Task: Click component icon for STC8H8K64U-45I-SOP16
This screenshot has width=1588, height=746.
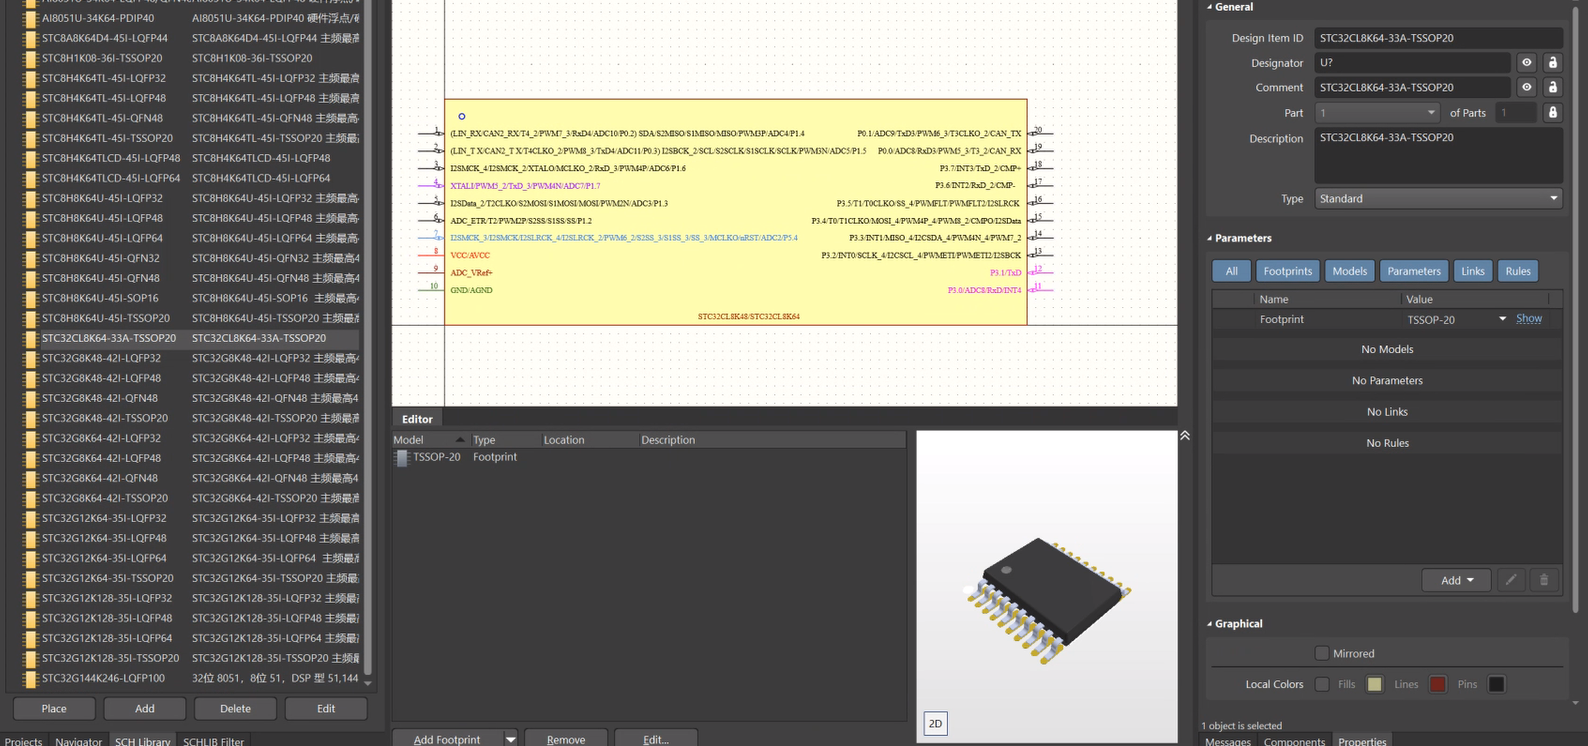Action: pyautogui.click(x=29, y=298)
